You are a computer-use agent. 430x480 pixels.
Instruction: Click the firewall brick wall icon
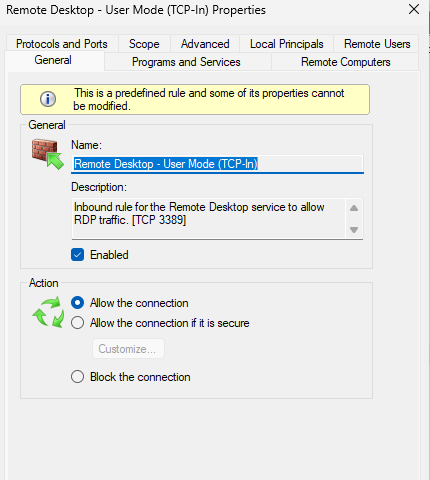coord(48,154)
